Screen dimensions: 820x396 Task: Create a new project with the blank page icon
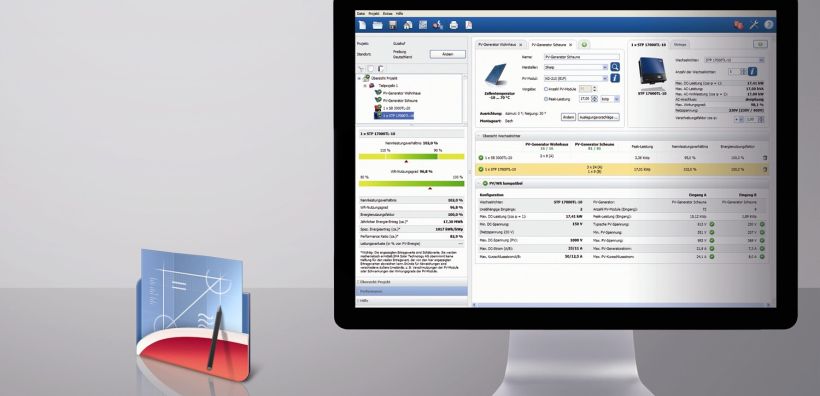click(362, 25)
